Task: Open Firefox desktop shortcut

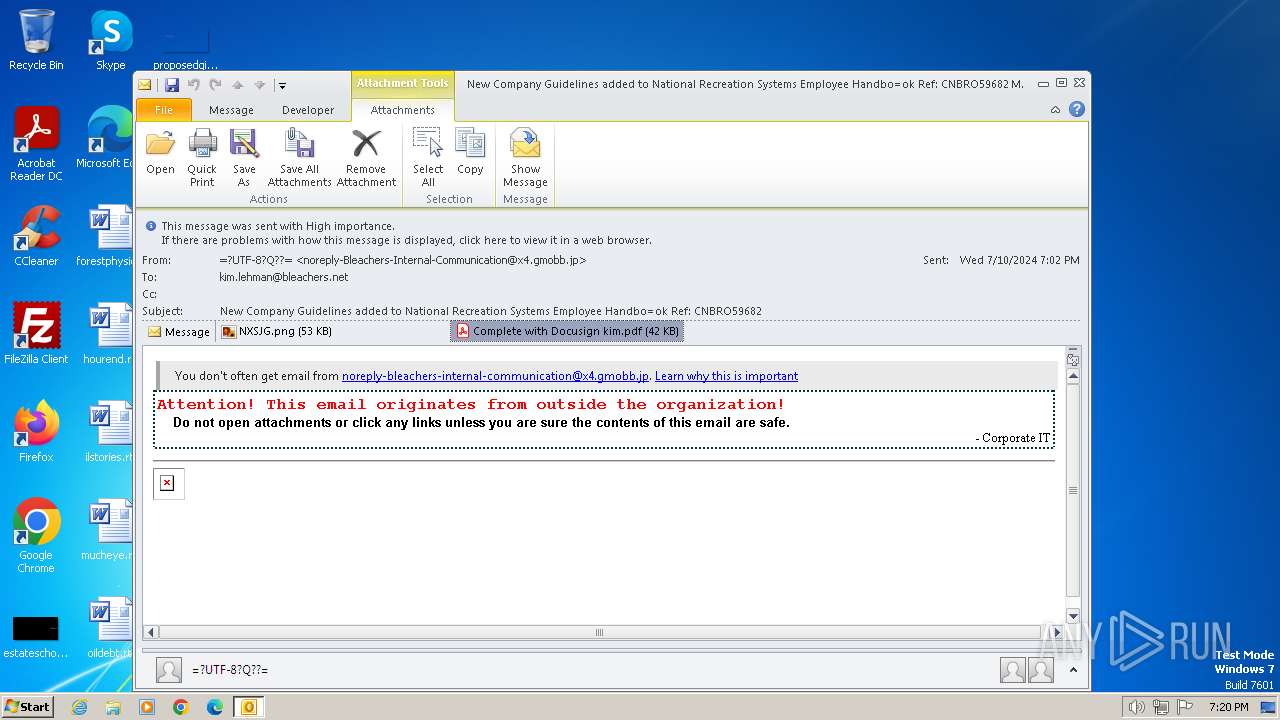Action: tap(36, 431)
